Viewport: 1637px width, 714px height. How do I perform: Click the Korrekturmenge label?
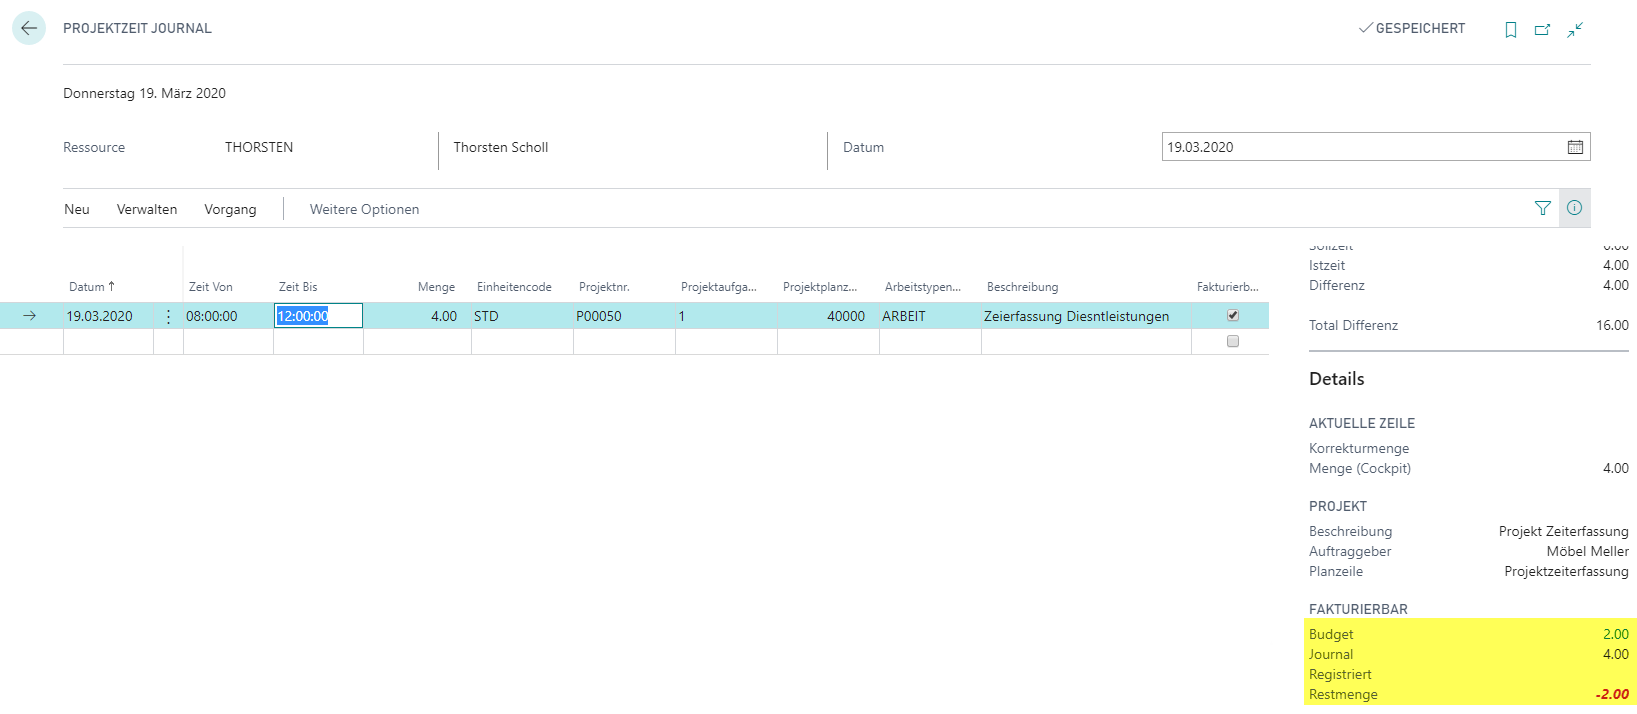pos(1359,448)
